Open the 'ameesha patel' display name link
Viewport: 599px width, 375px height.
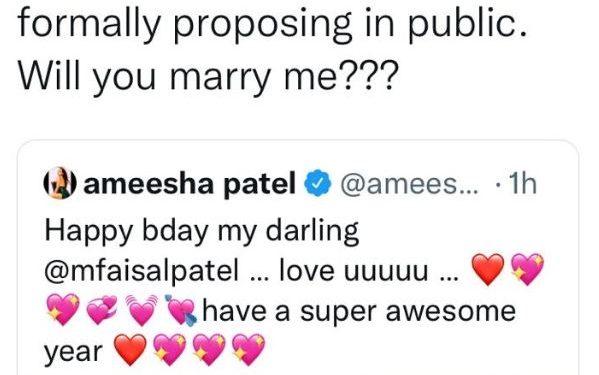pyautogui.click(x=189, y=184)
